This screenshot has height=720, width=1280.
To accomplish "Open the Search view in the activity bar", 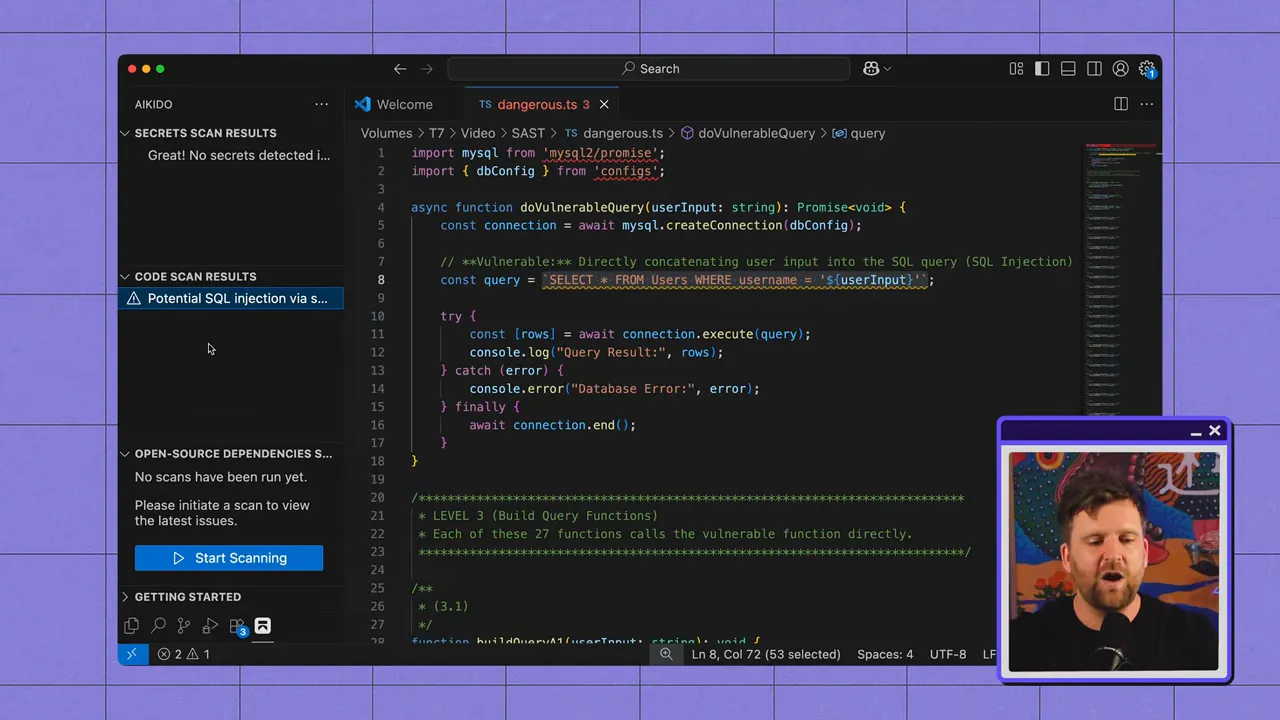I will (x=158, y=625).
